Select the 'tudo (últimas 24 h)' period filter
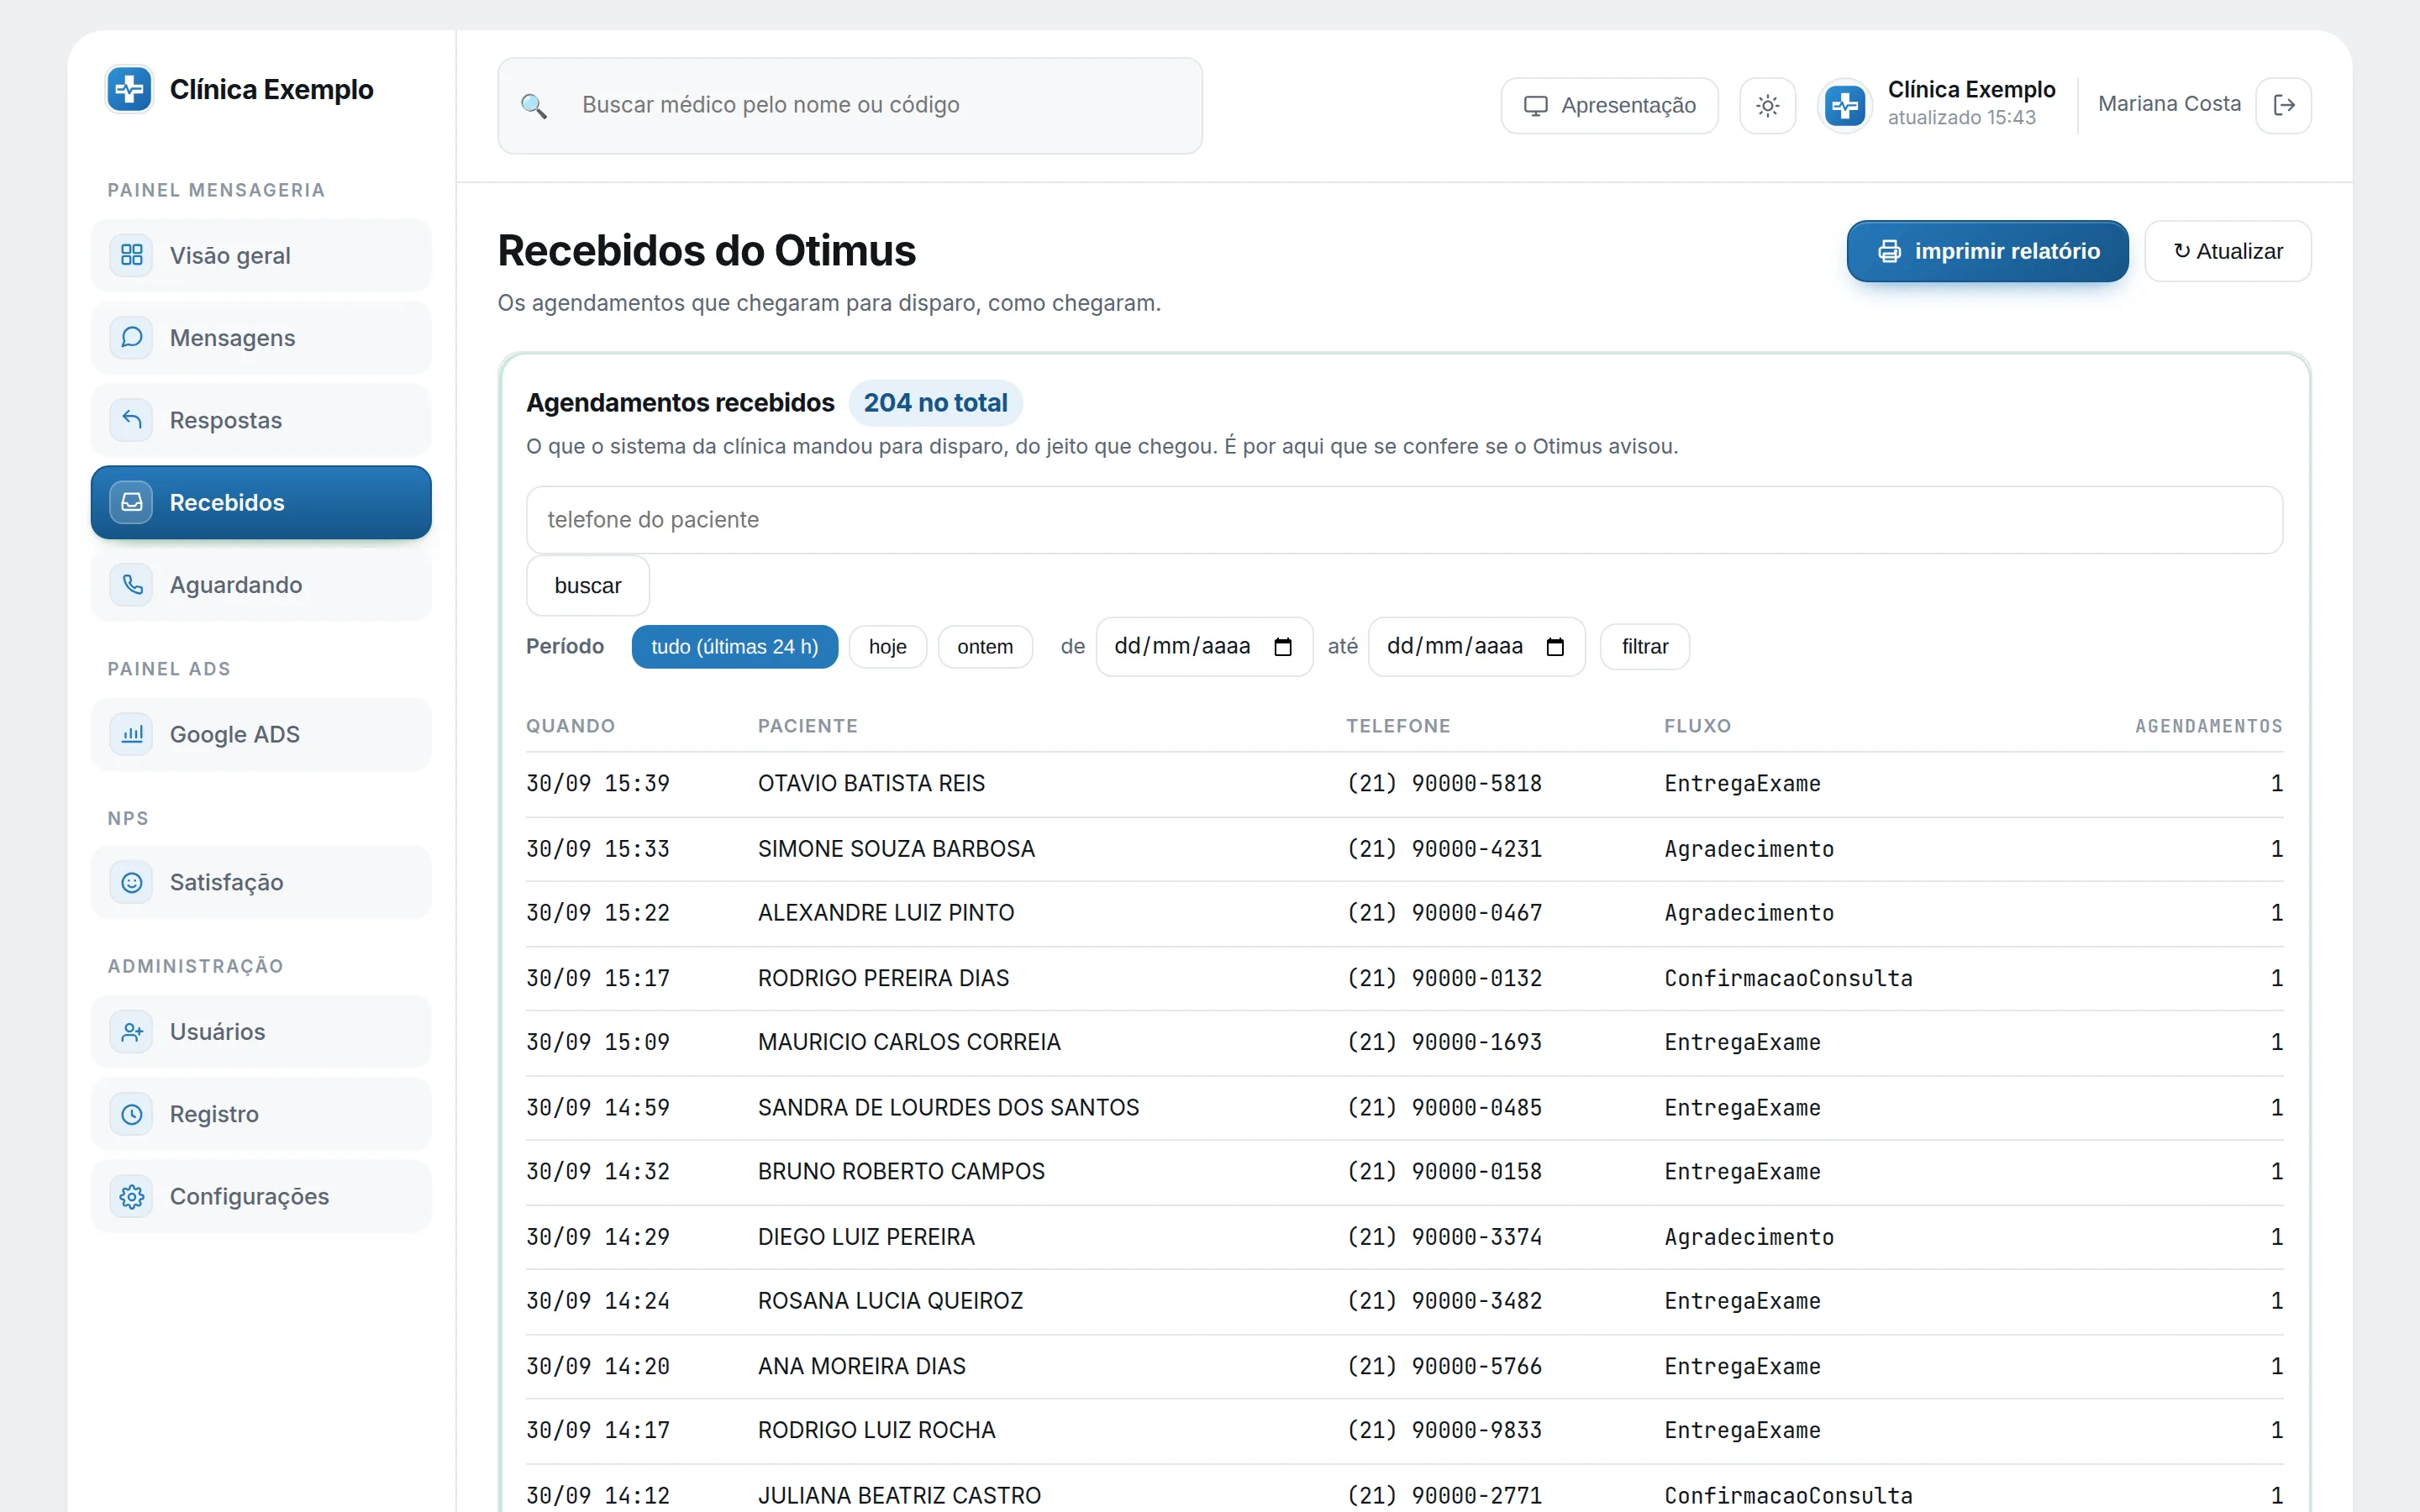2420x1512 pixels. (x=735, y=647)
